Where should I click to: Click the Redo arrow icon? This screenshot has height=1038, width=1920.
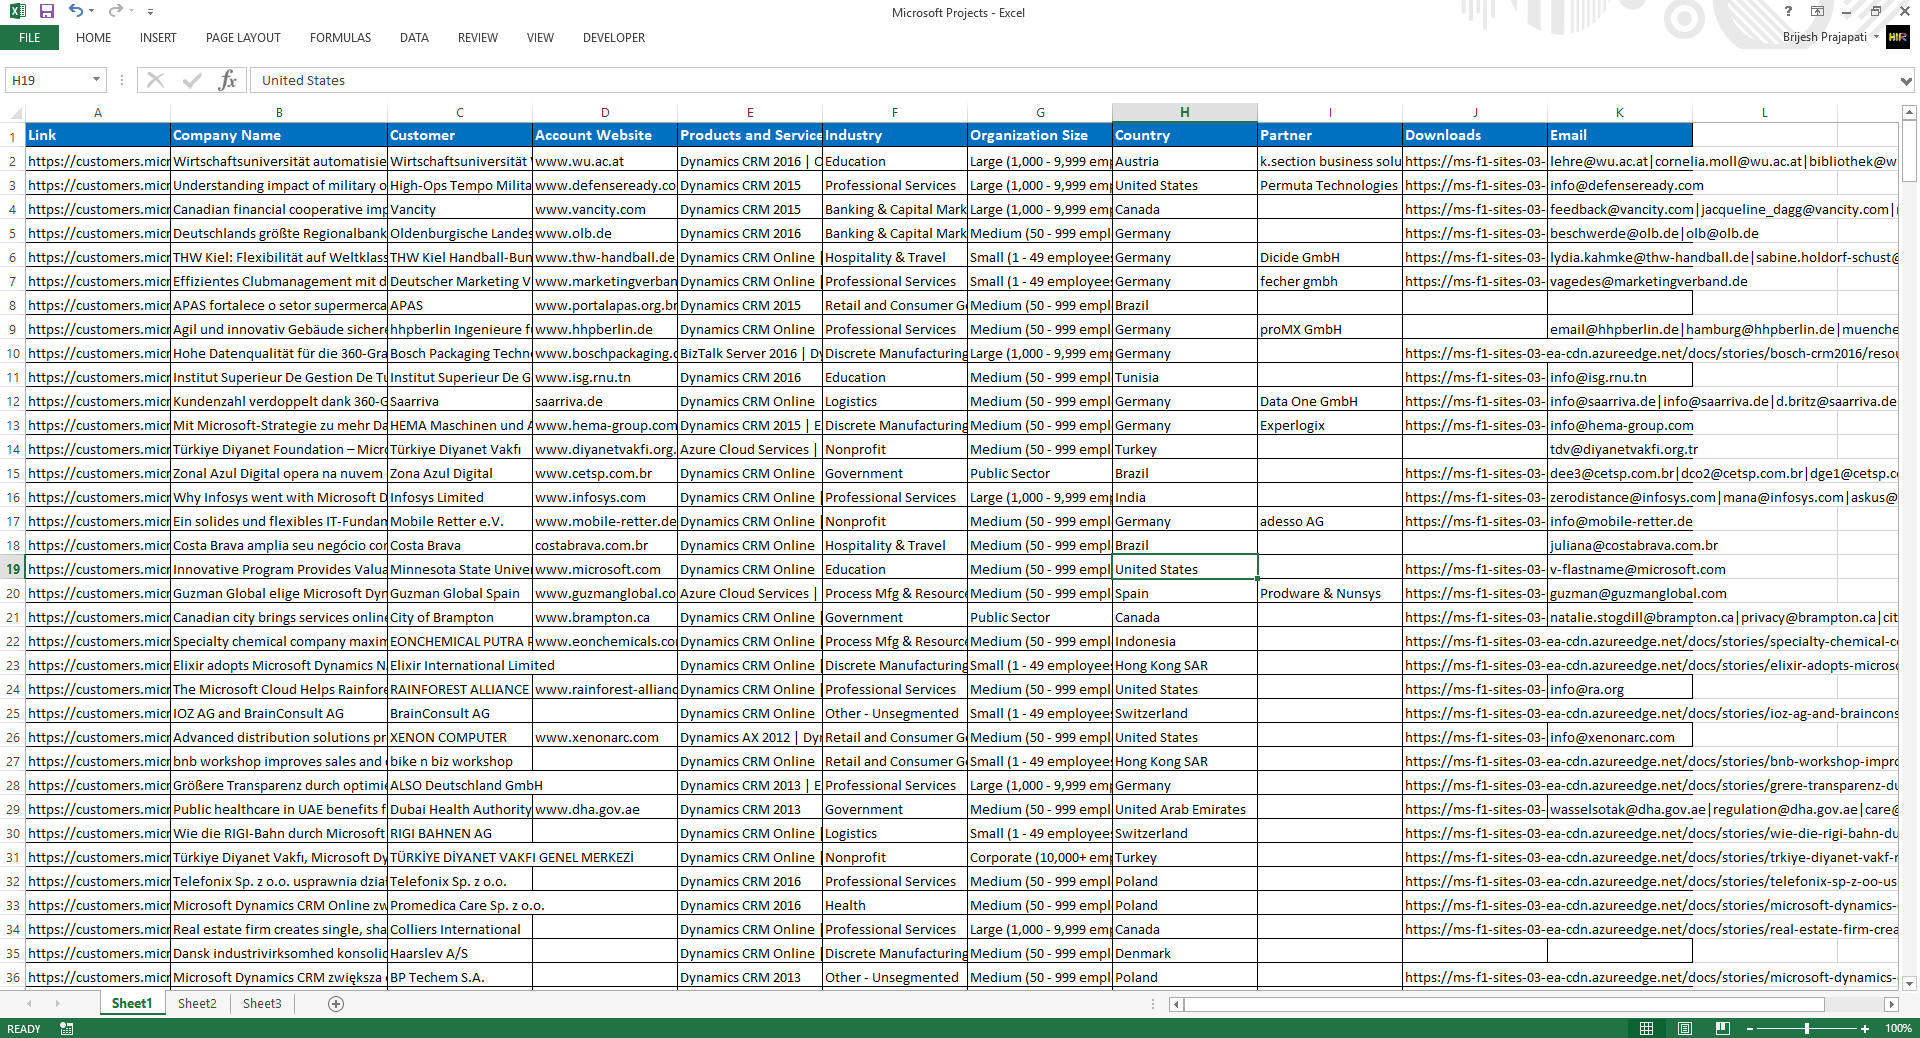[x=115, y=11]
